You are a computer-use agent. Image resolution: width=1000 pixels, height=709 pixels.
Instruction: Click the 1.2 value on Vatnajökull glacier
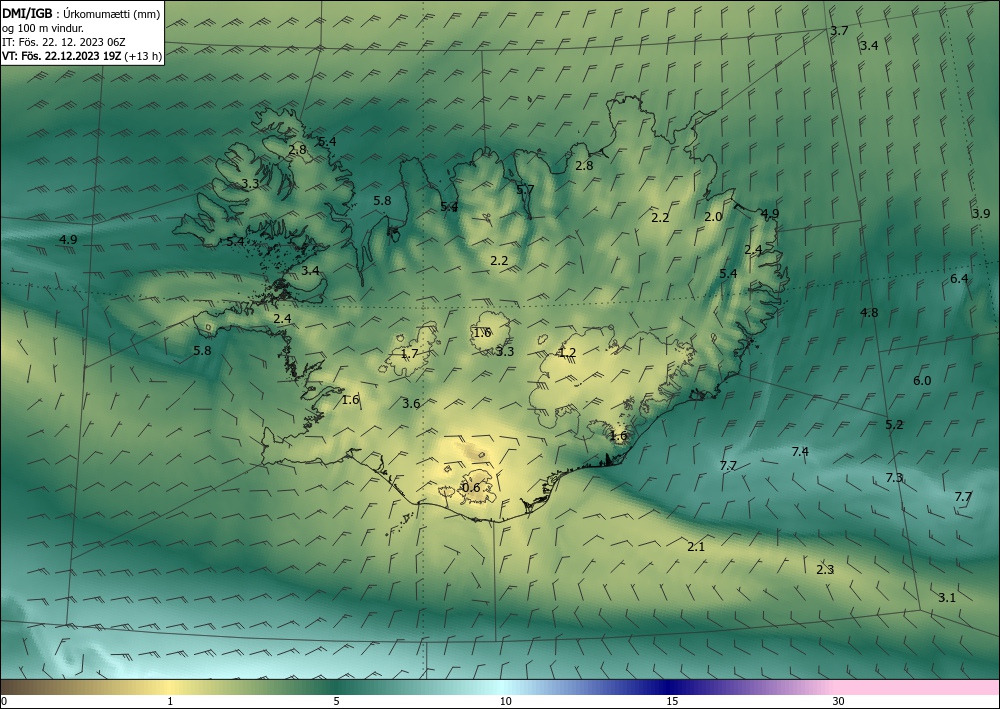567,353
